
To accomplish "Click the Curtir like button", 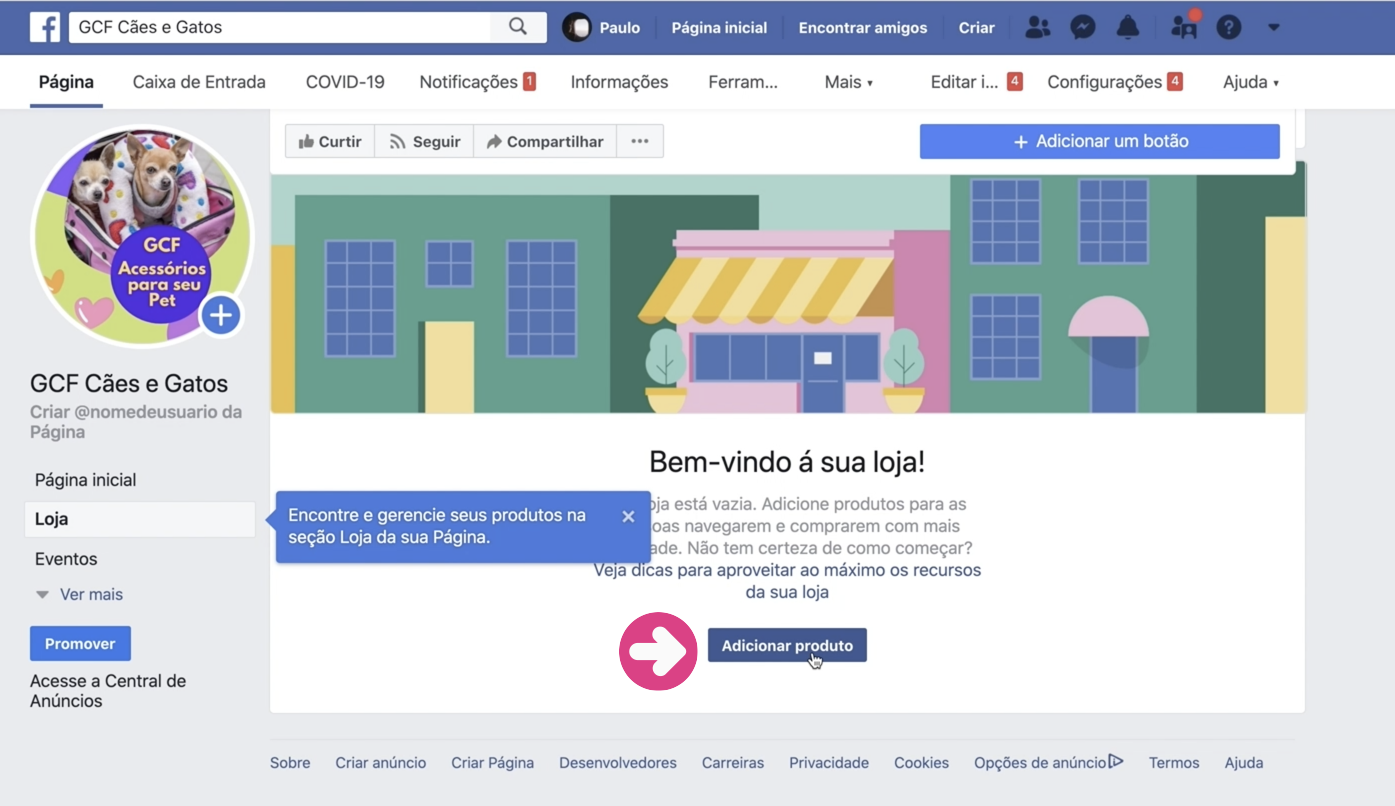I will click(330, 141).
